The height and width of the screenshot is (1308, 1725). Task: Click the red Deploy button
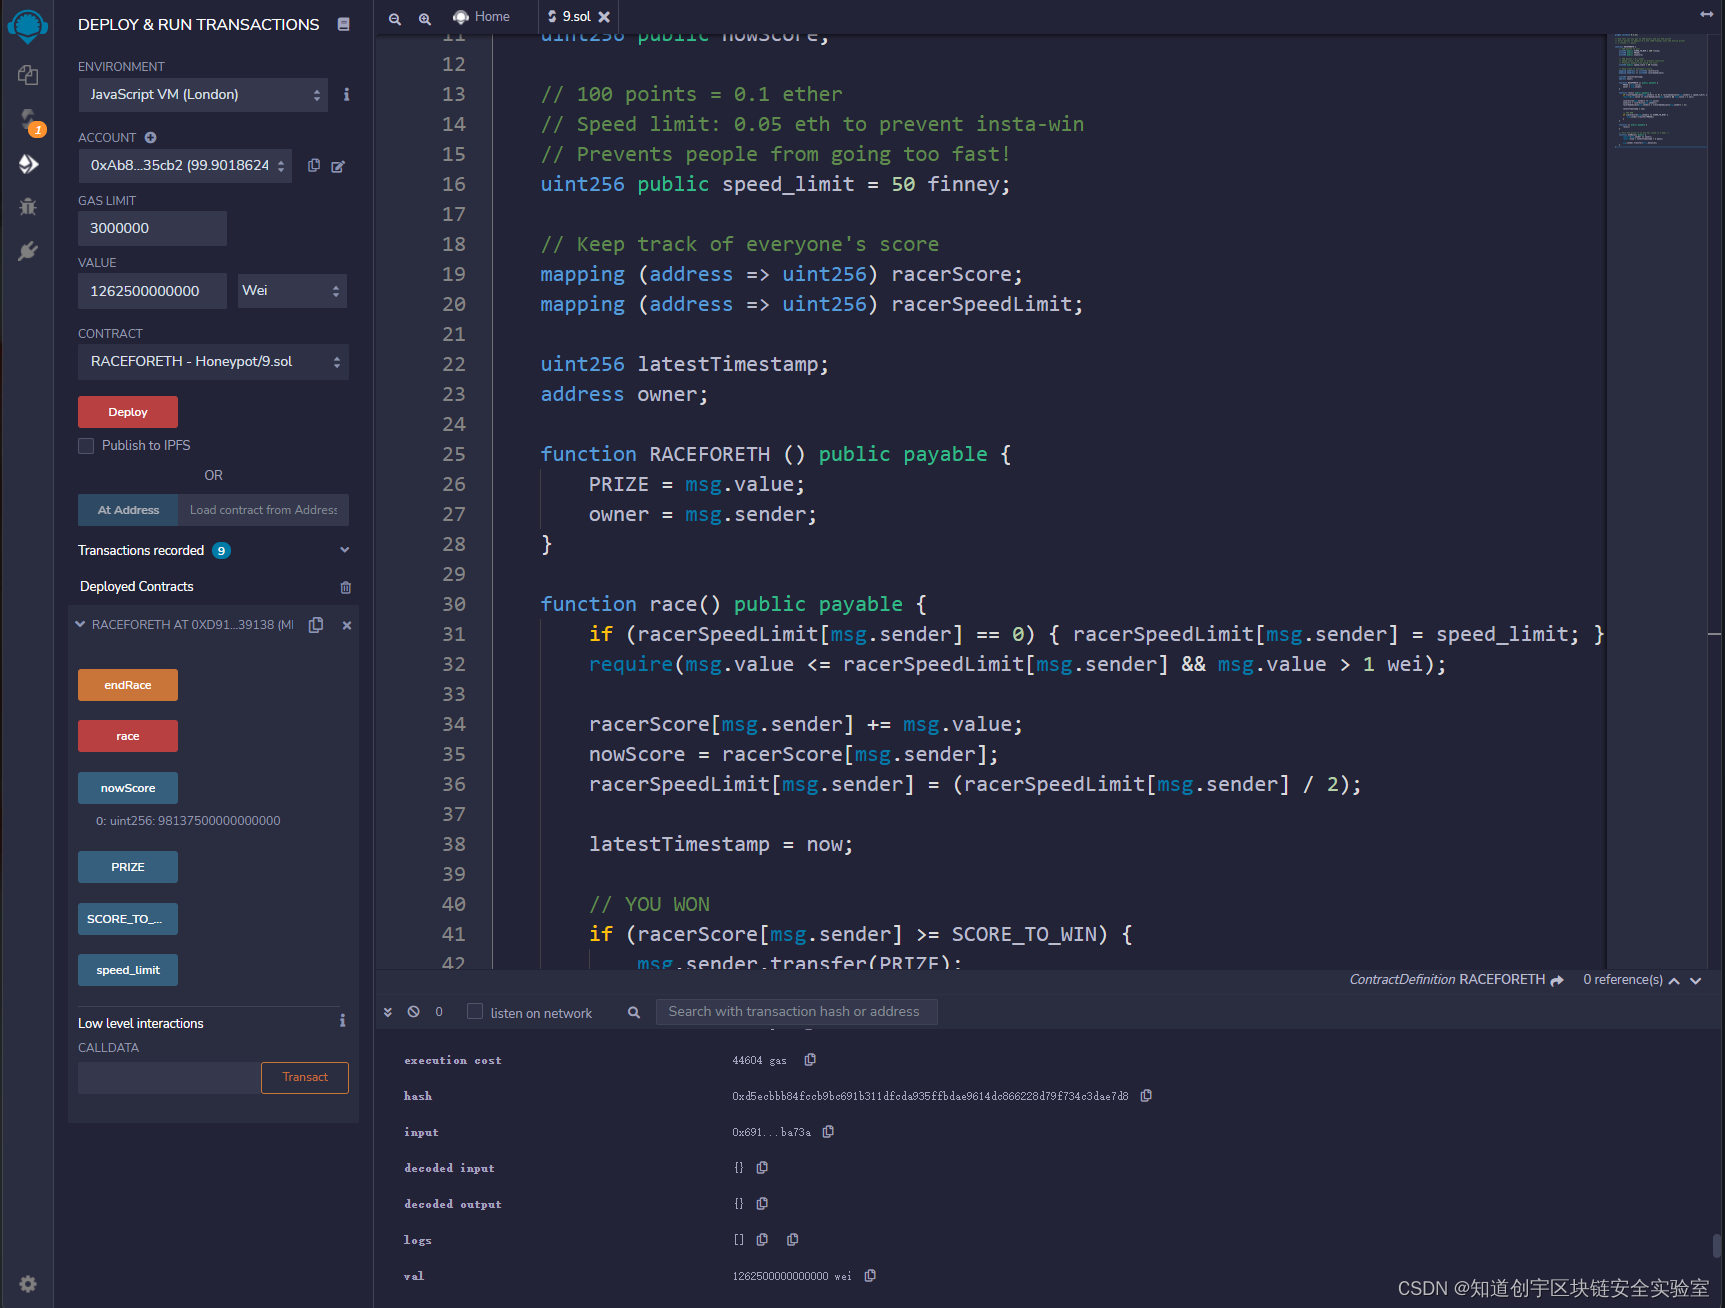click(x=128, y=412)
